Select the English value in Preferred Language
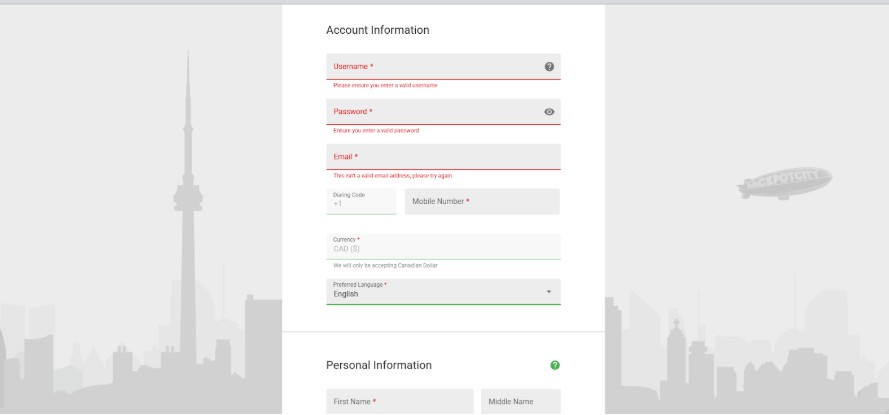889x415 pixels. (346, 295)
